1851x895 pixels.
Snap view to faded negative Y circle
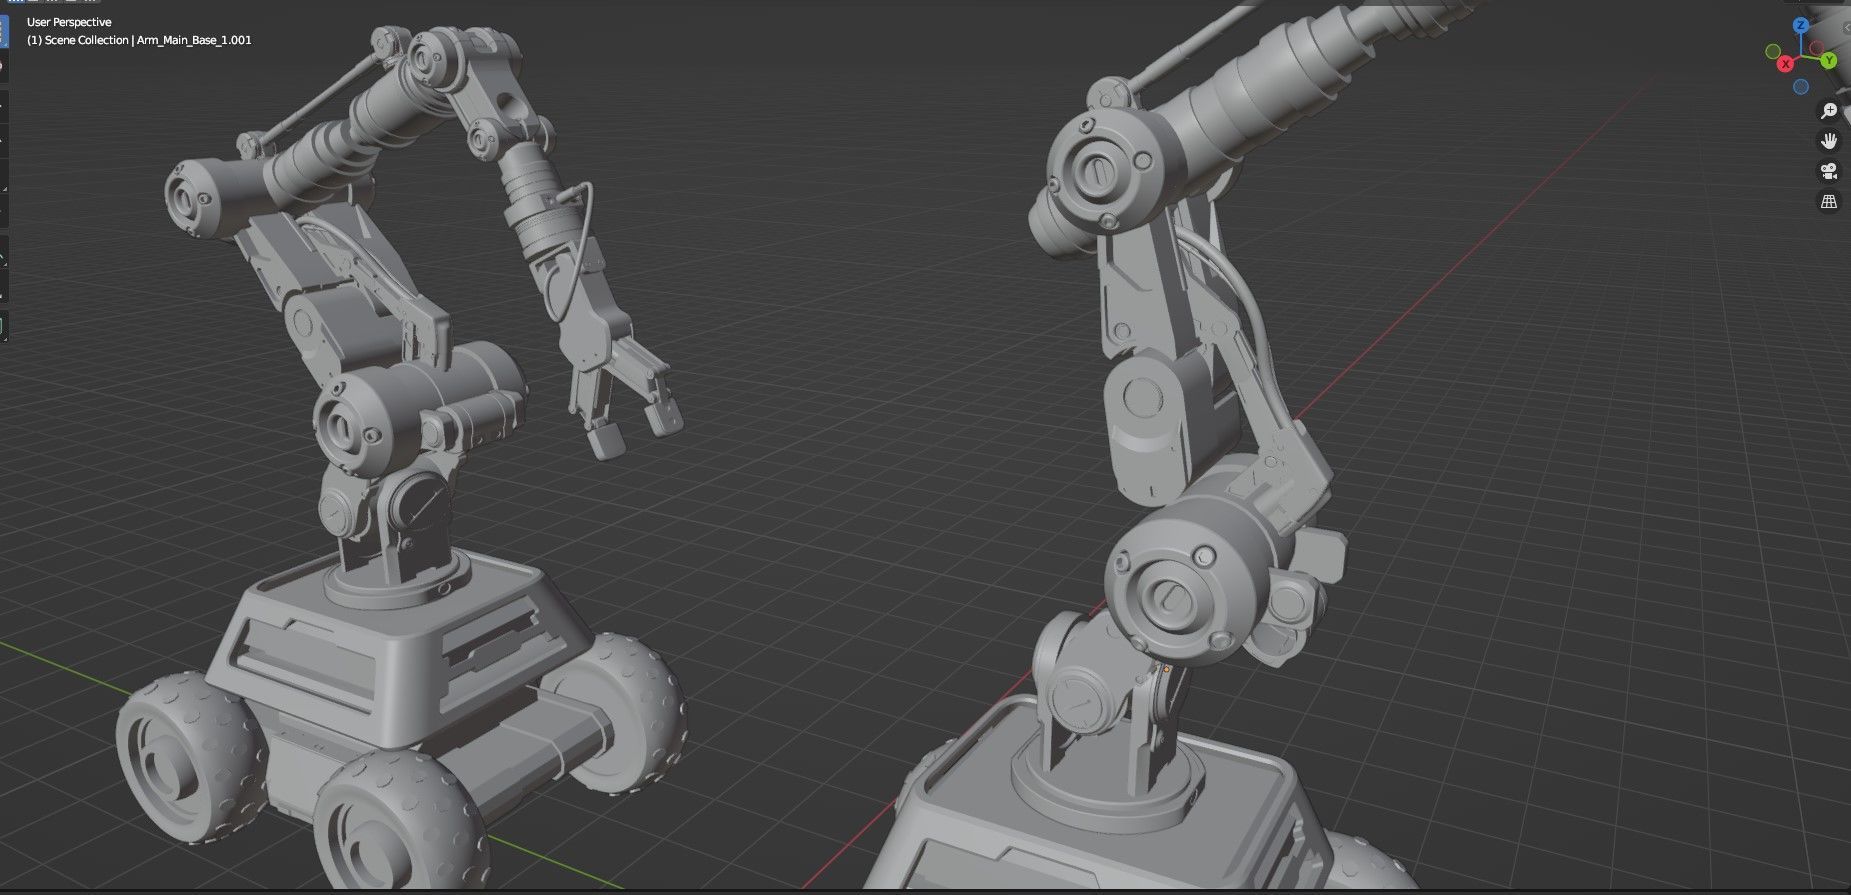[1773, 51]
